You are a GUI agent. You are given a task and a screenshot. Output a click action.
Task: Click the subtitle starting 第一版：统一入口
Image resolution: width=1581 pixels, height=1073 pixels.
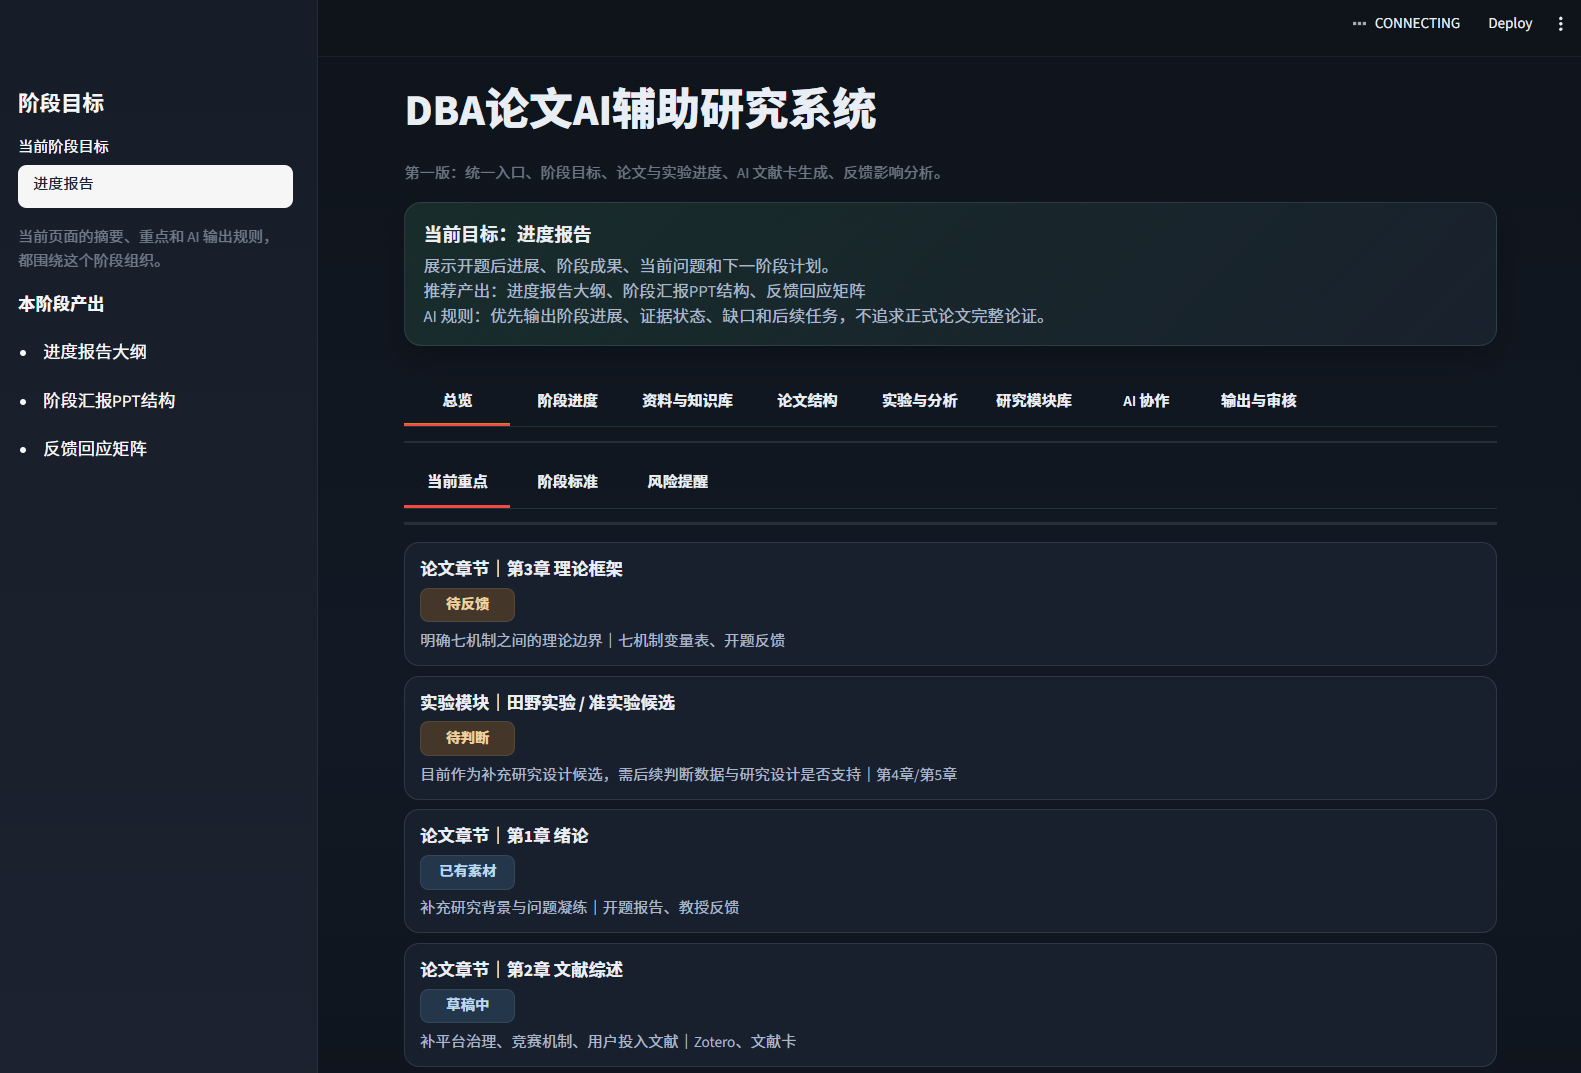point(676,173)
